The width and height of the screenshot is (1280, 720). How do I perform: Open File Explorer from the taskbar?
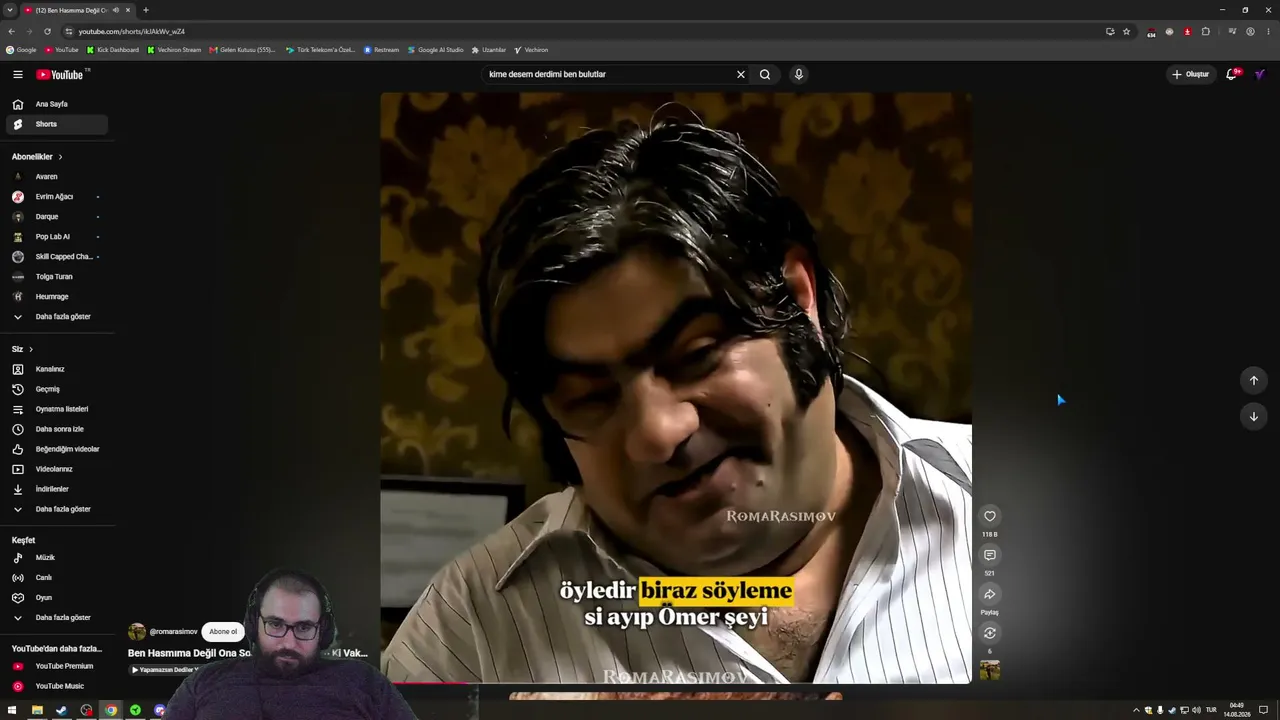pyautogui.click(x=37, y=711)
